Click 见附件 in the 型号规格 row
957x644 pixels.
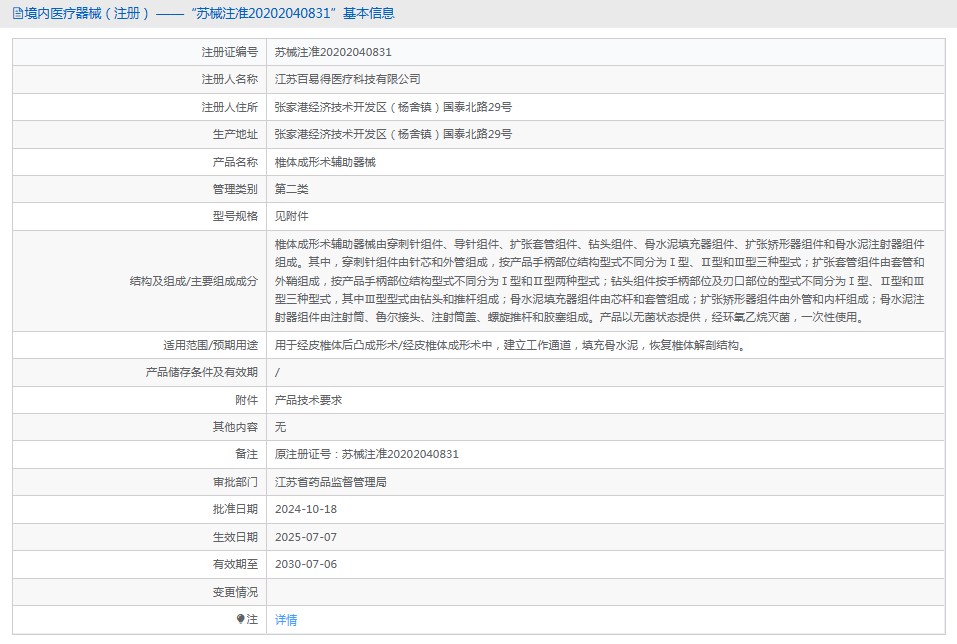coord(291,216)
